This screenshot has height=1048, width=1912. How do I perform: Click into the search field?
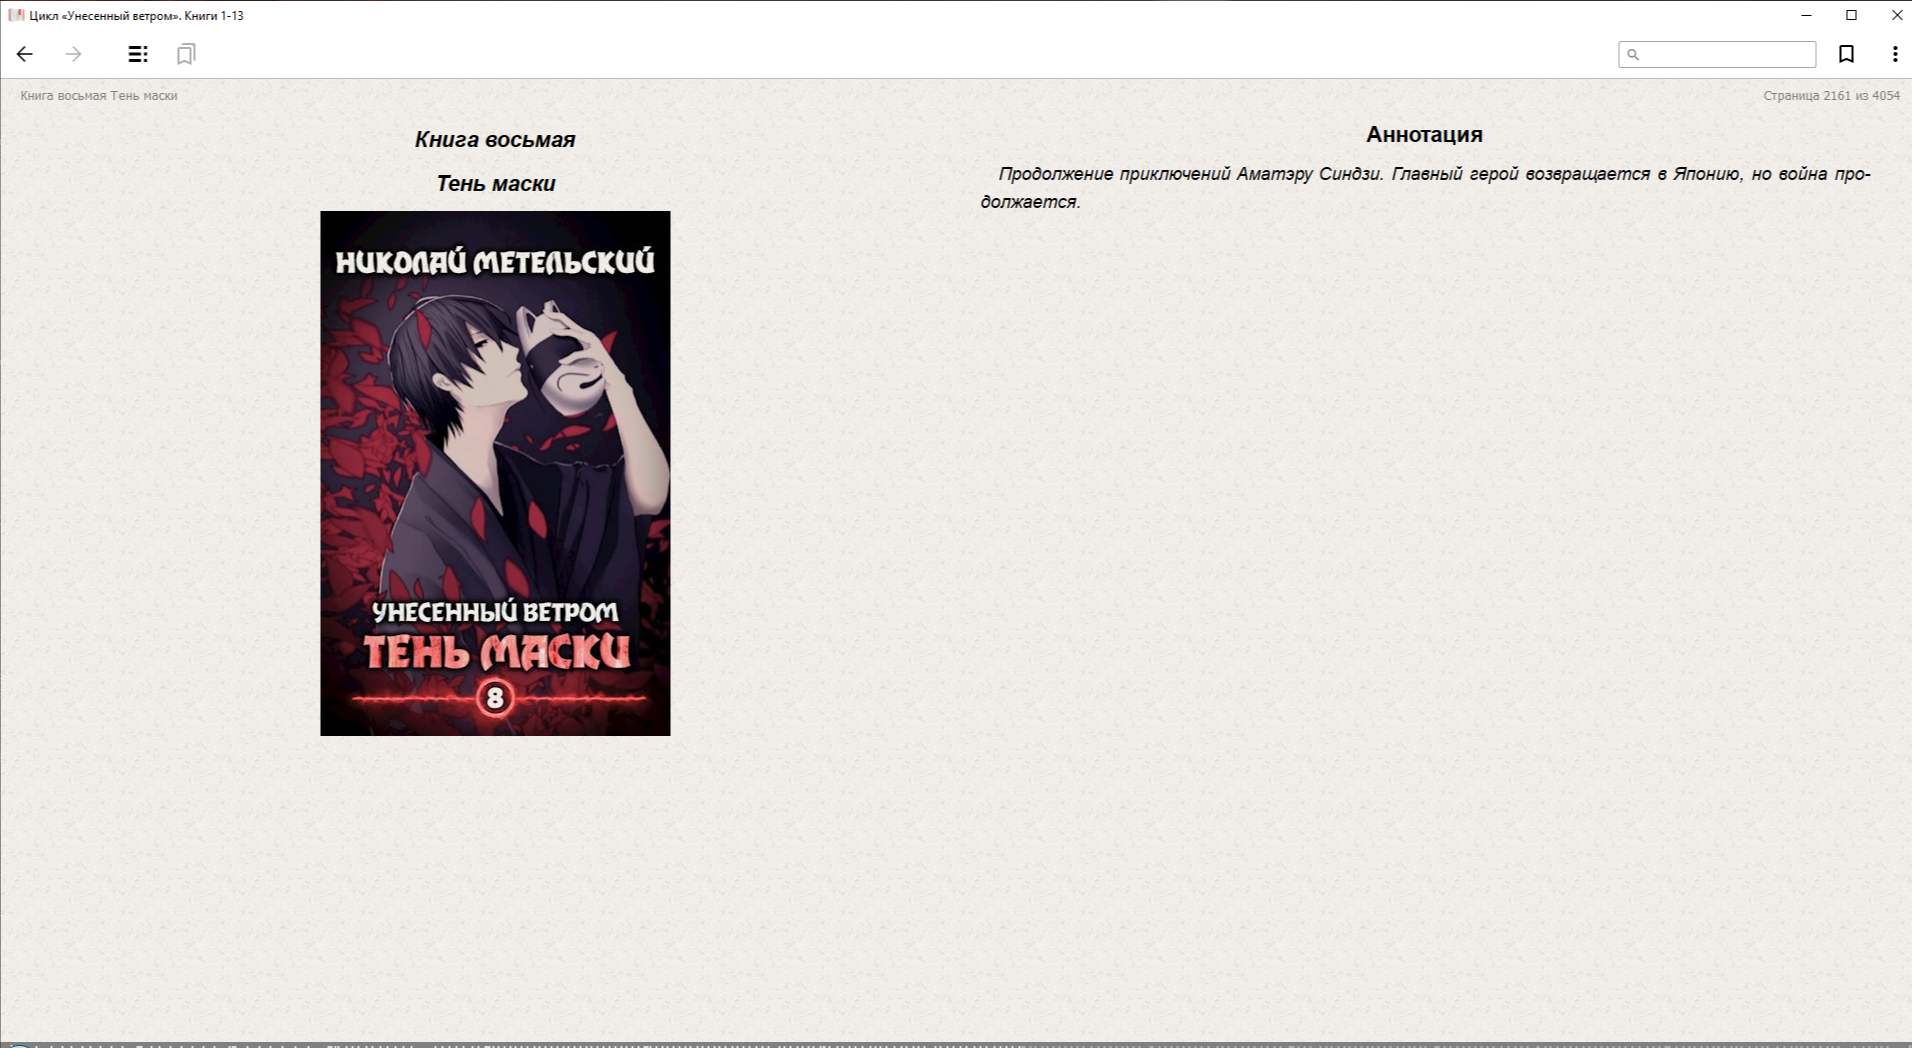click(x=1717, y=54)
